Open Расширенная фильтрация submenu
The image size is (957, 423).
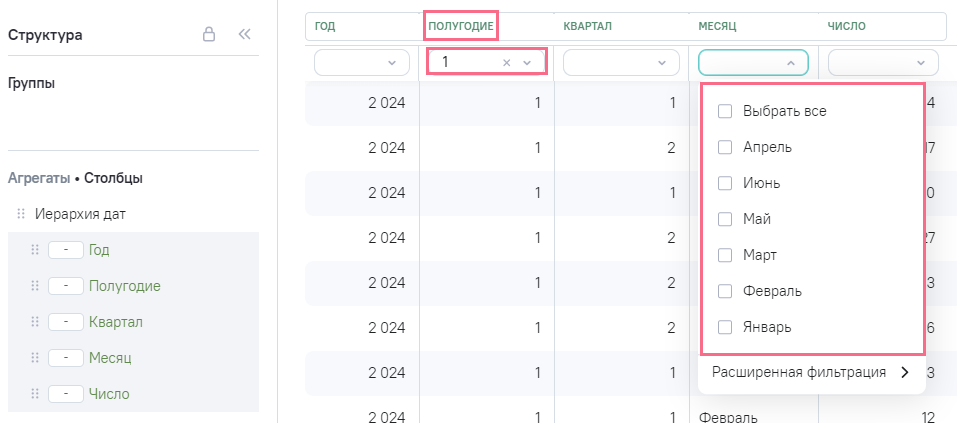coord(810,373)
